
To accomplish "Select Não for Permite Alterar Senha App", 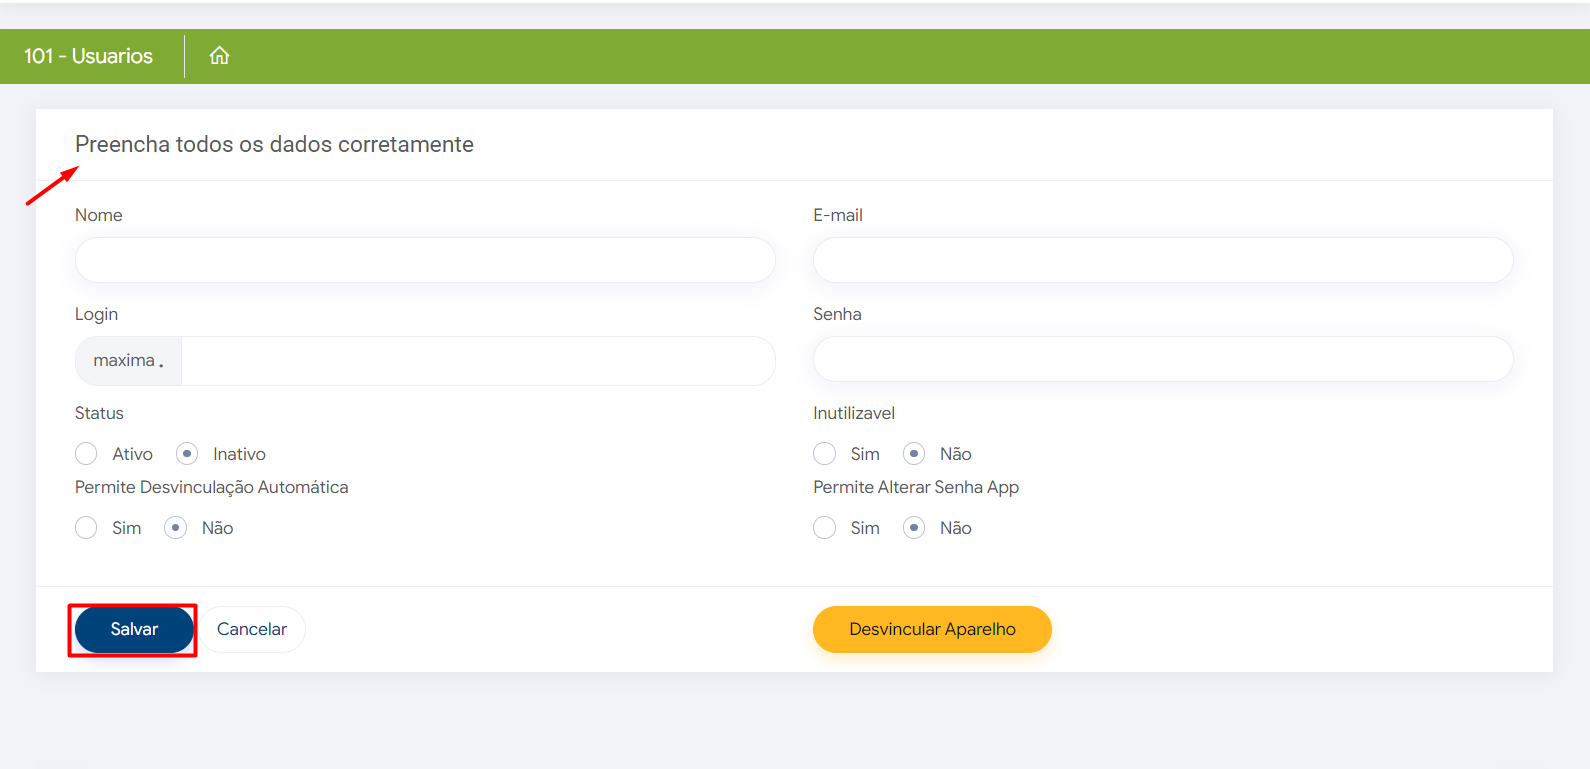I will pos(914,528).
